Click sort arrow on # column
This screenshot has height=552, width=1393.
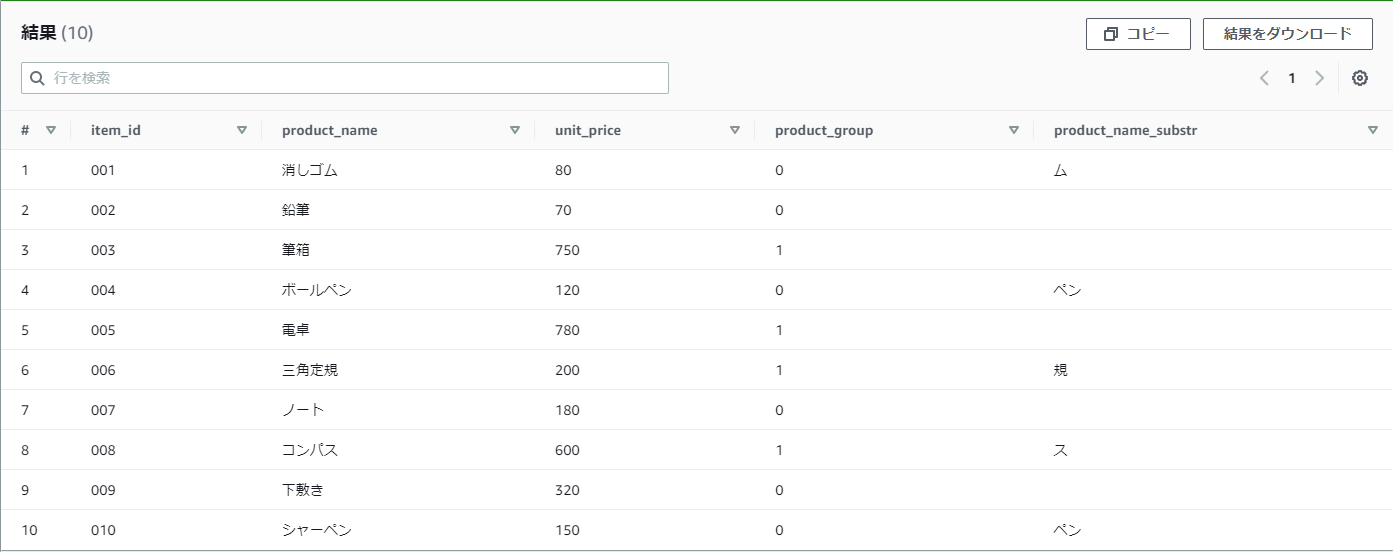coord(51,130)
